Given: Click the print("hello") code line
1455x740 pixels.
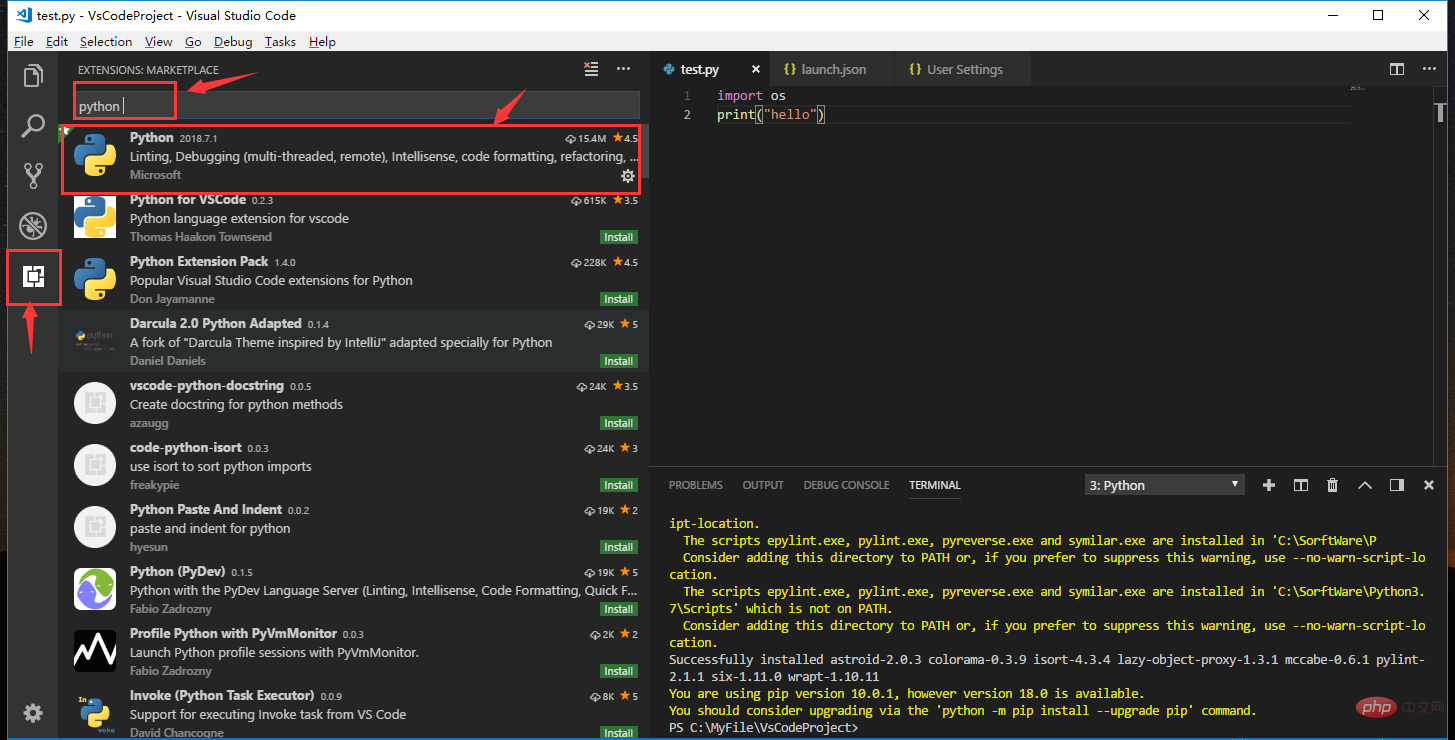Looking at the screenshot, I should pyautogui.click(x=771, y=115).
